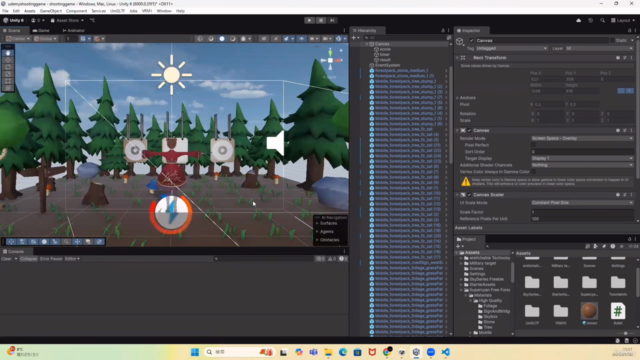Open the UniGLTF menu

coord(117,11)
